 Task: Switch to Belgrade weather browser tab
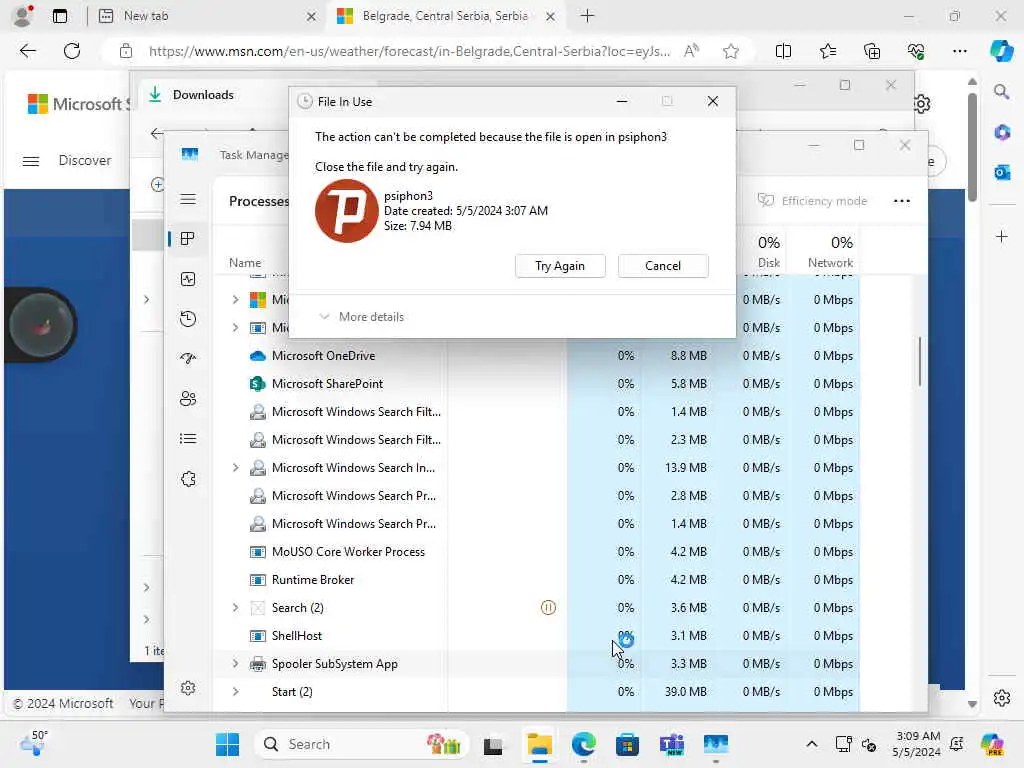coord(444,16)
